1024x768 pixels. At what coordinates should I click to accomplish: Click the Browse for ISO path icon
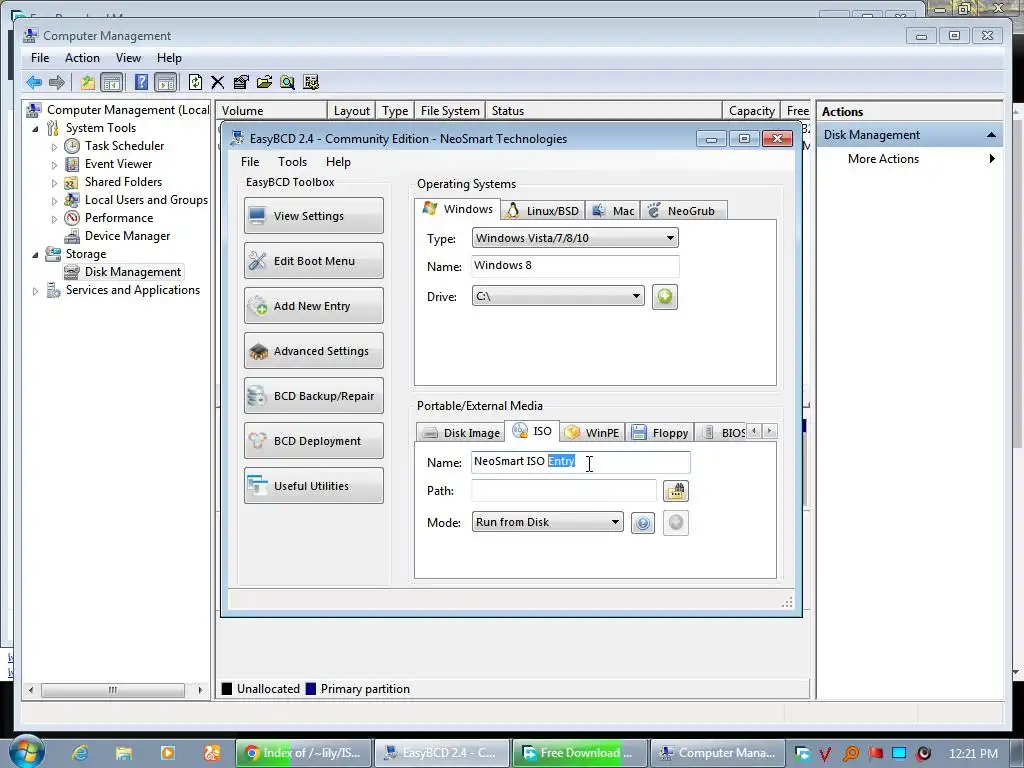[676, 491]
